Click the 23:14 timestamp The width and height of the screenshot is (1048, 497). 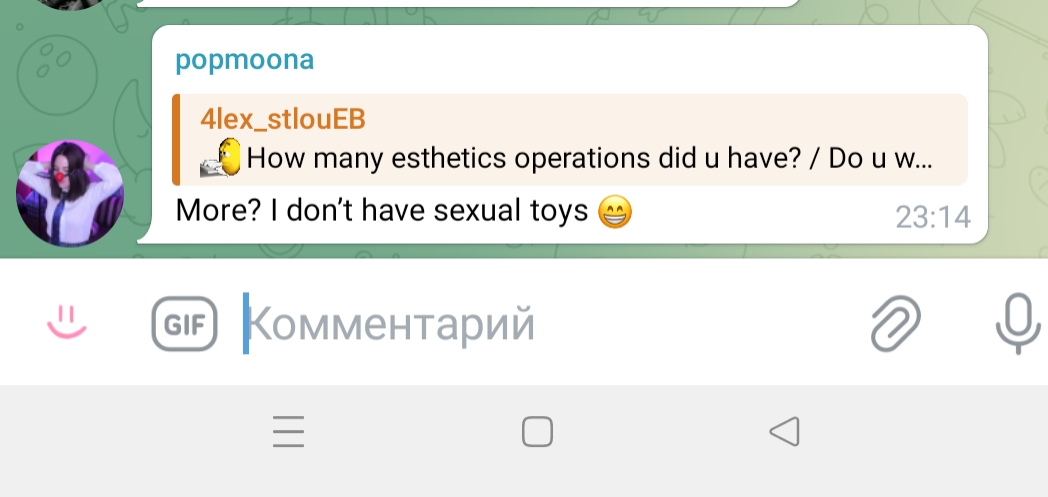tap(933, 217)
